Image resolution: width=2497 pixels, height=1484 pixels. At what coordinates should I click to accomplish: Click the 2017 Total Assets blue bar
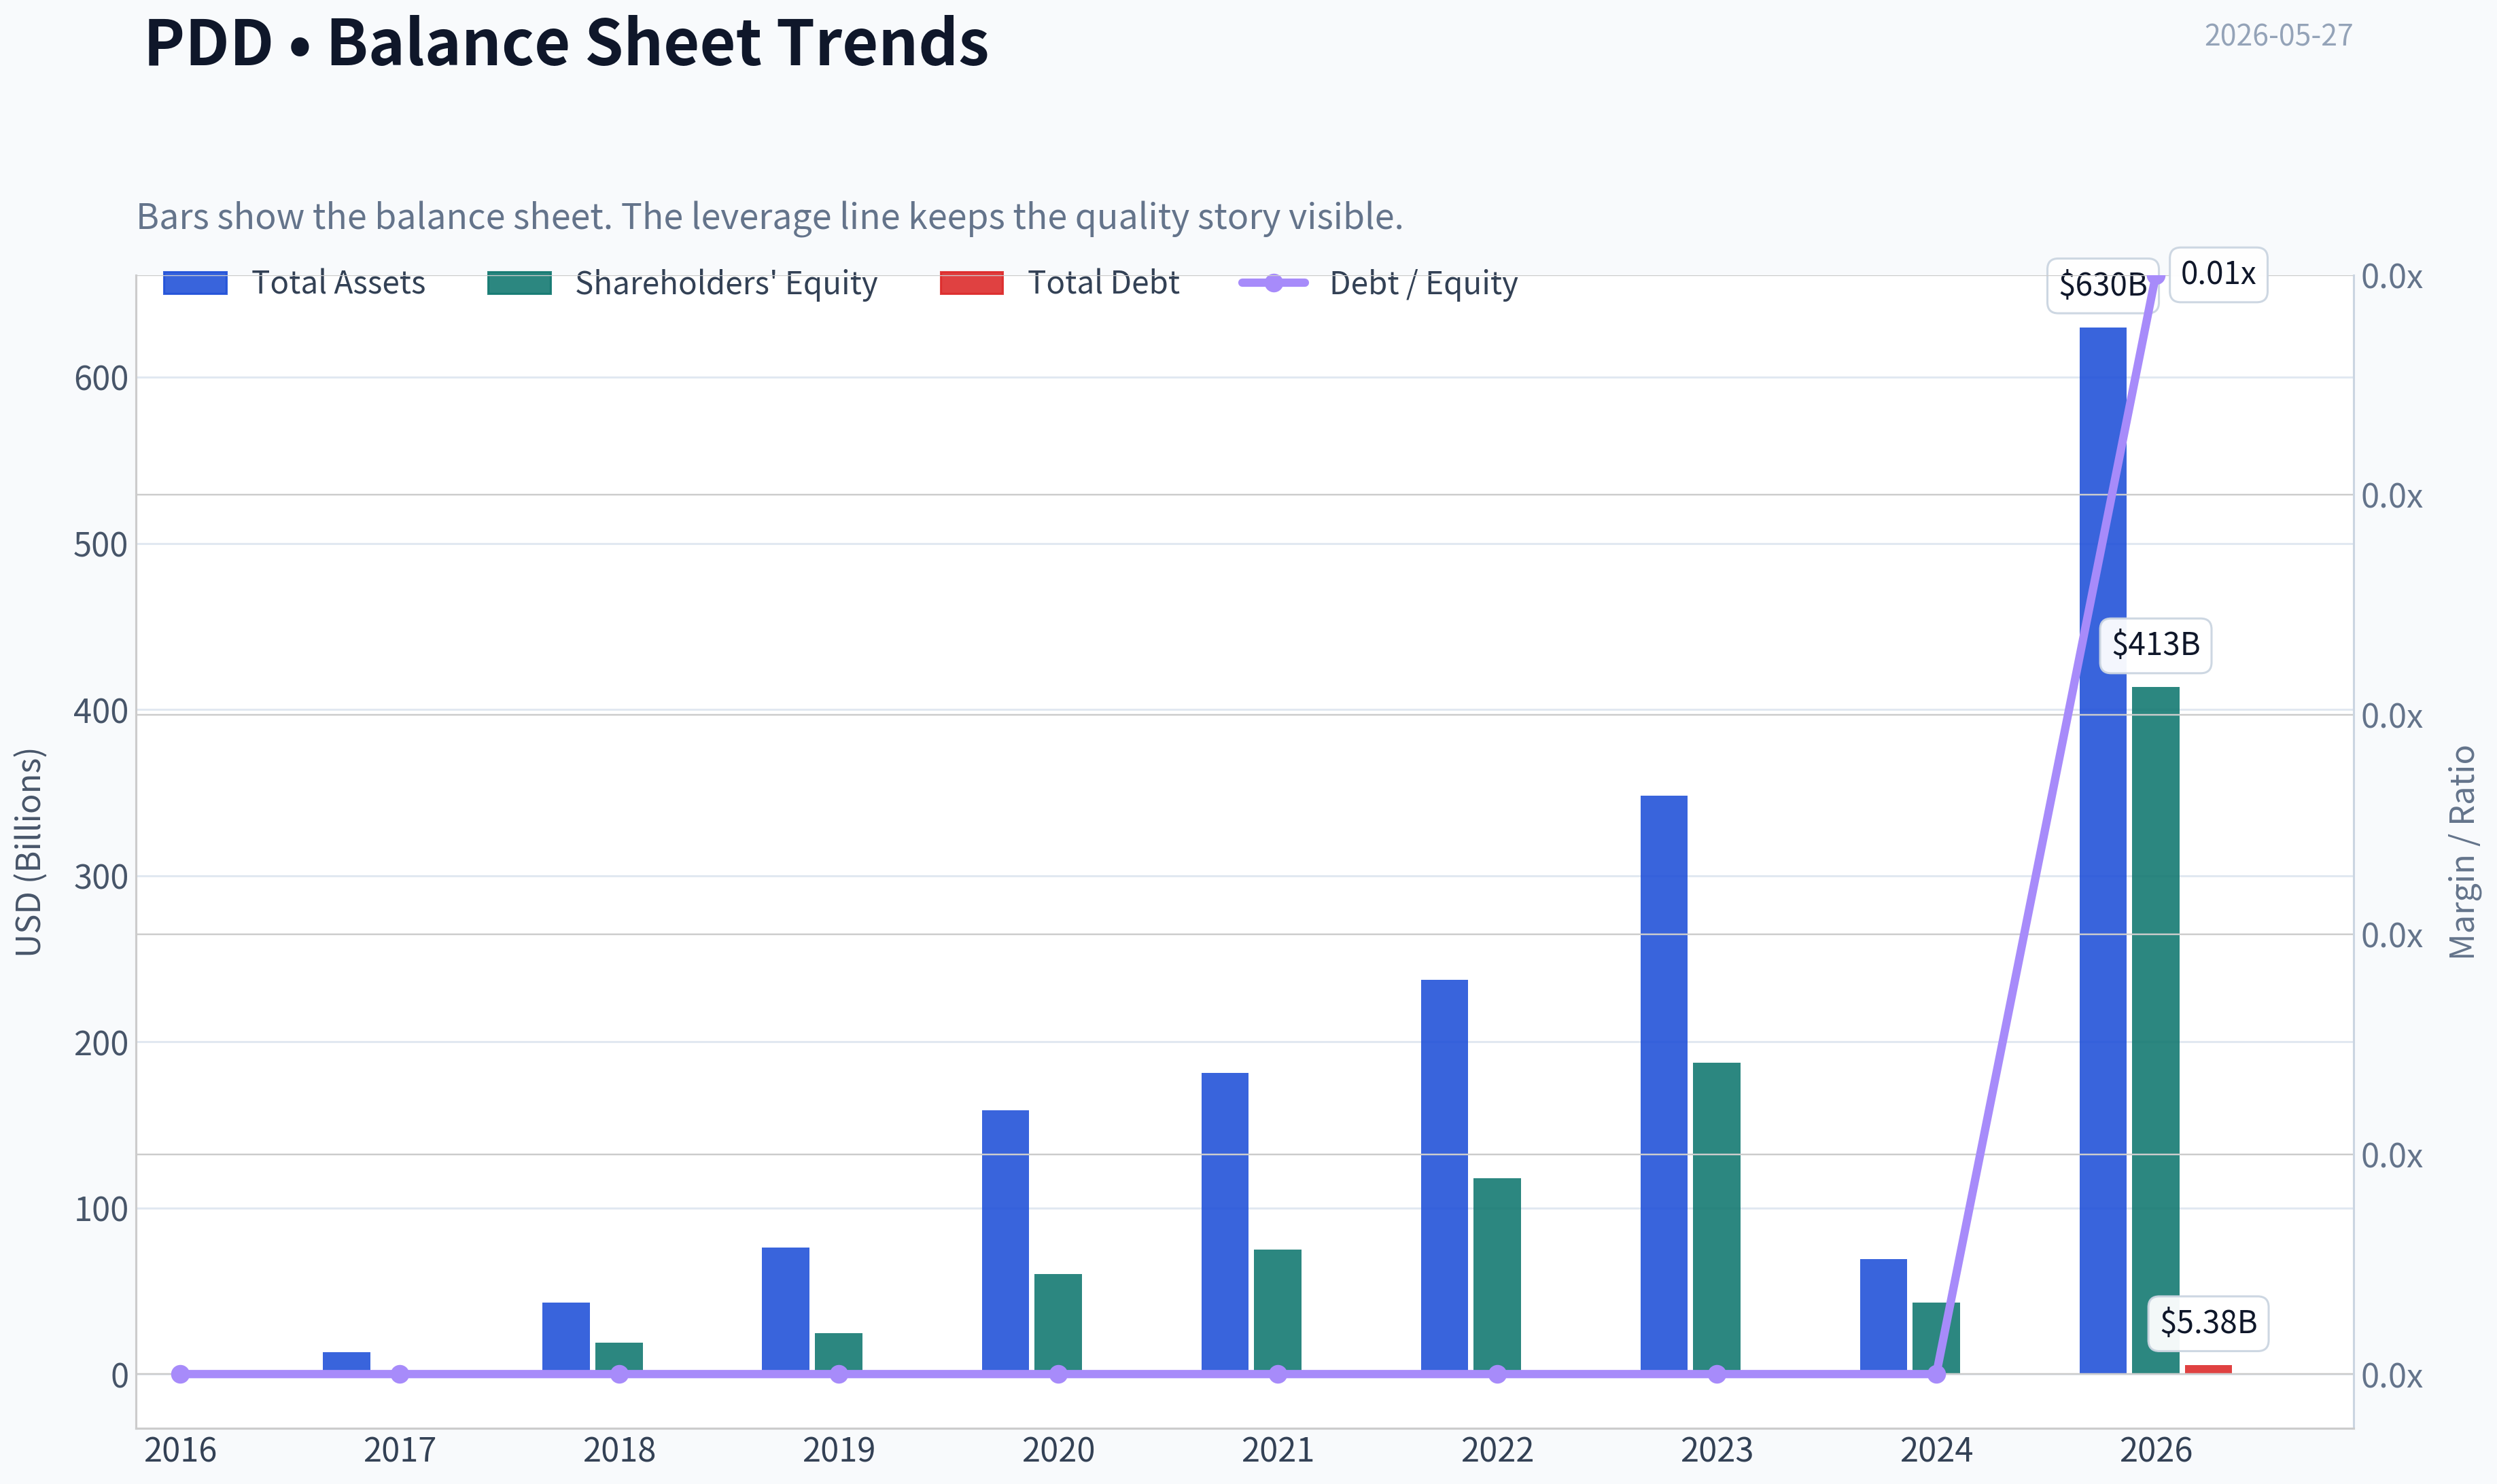[346, 1362]
